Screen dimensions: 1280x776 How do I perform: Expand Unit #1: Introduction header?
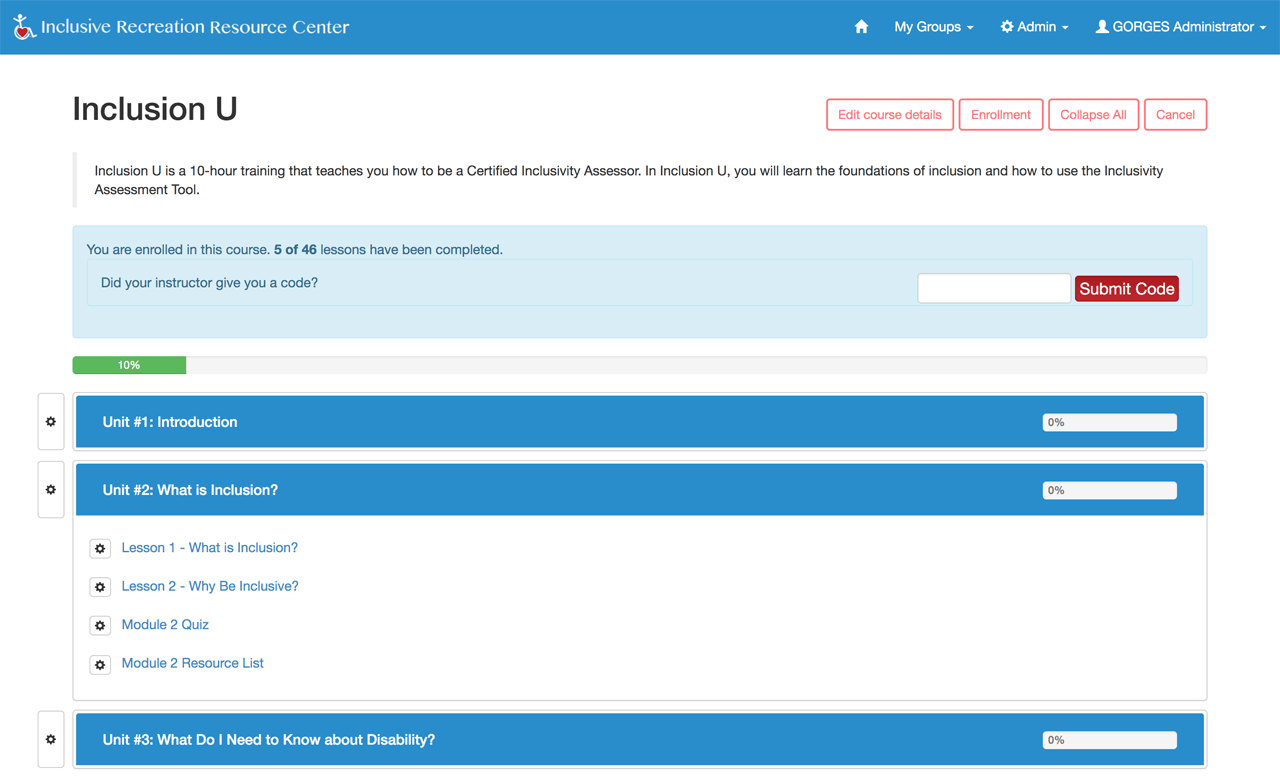(x=640, y=422)
